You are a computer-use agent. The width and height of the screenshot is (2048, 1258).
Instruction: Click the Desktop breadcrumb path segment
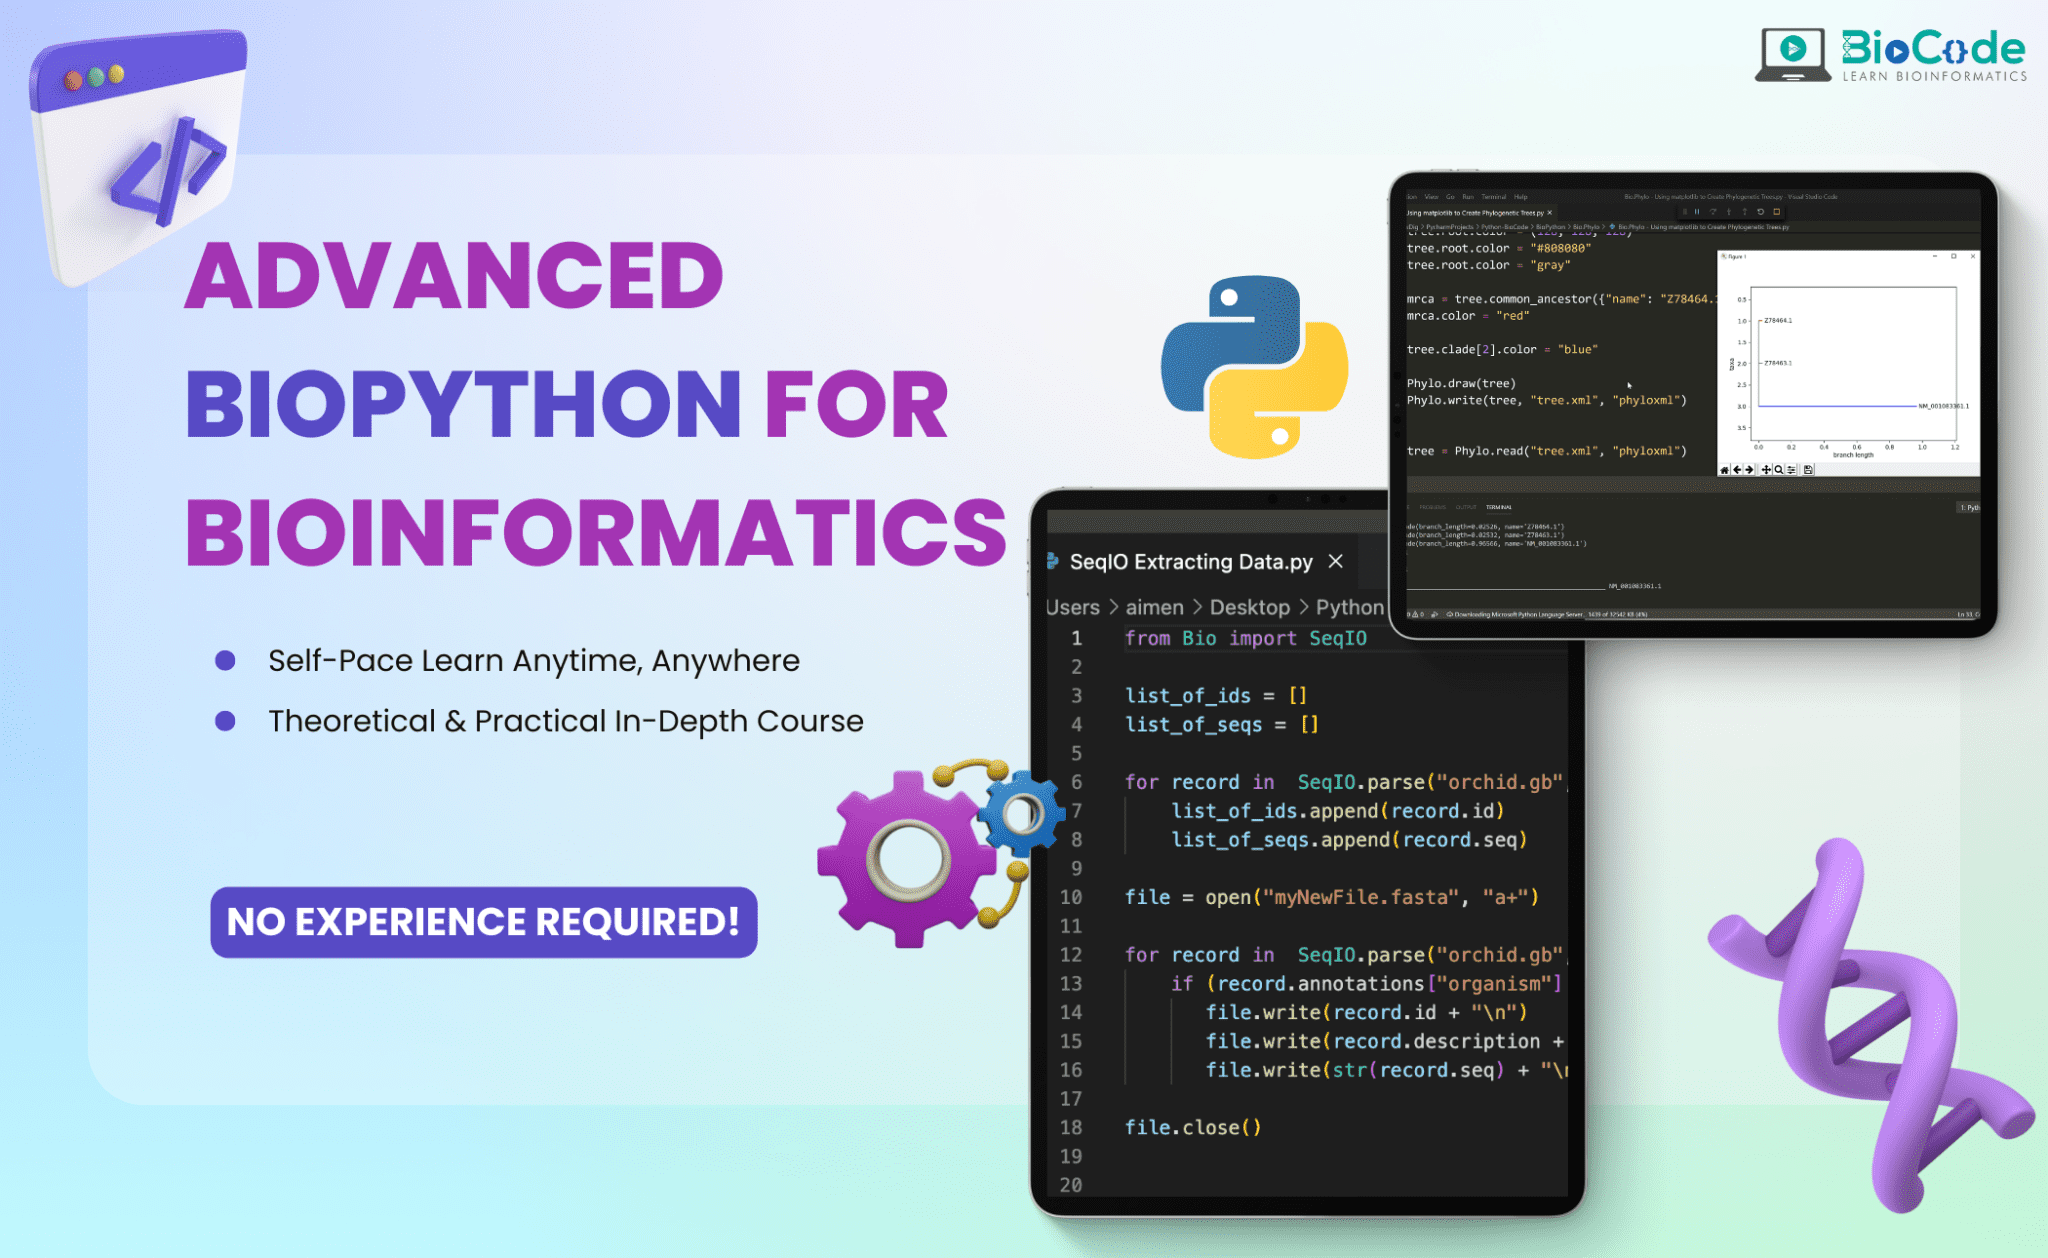1249,607
